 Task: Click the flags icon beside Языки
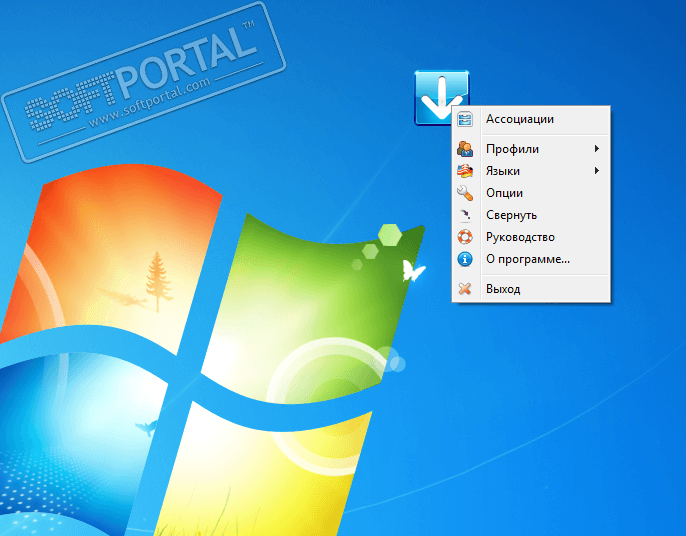pyautogui.click(x=465, y=171)
